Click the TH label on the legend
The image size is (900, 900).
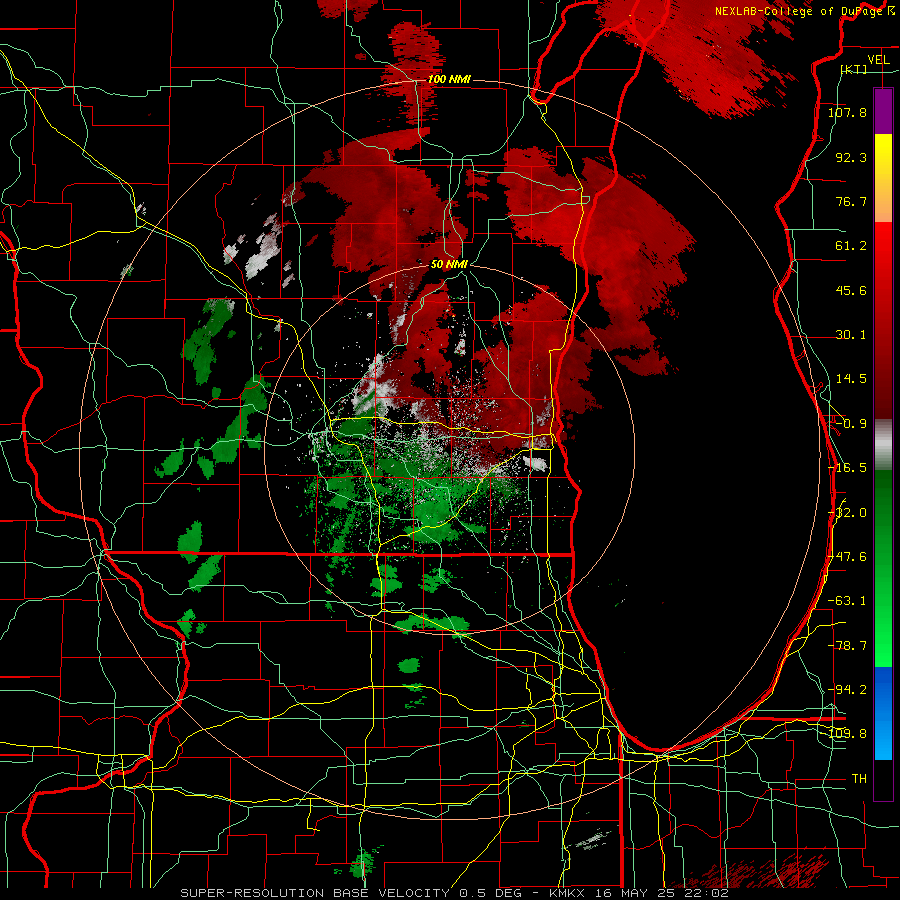pos(859,779)
